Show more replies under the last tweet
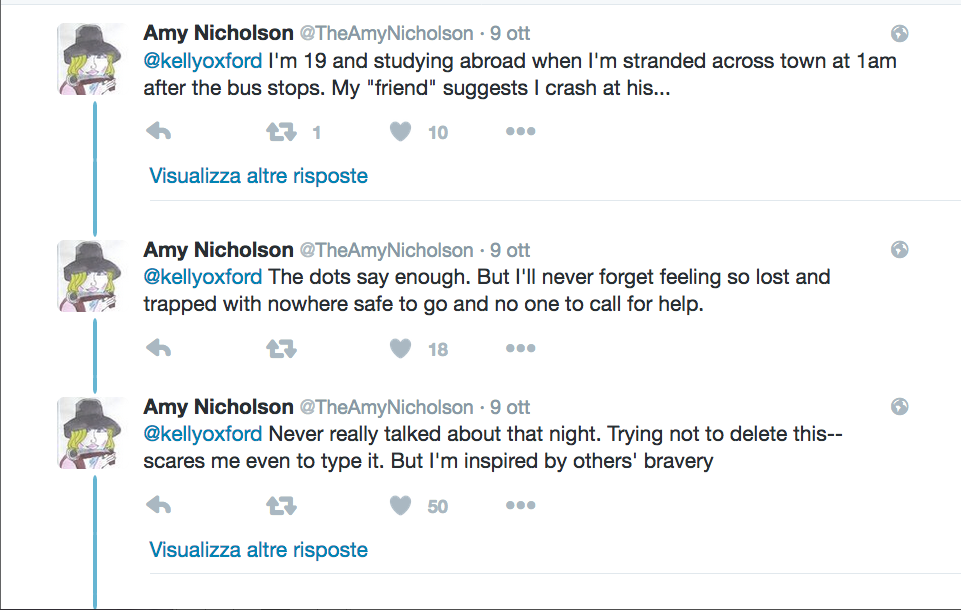The width and height of the screenshot is (961, 610). tap(258, 550)
